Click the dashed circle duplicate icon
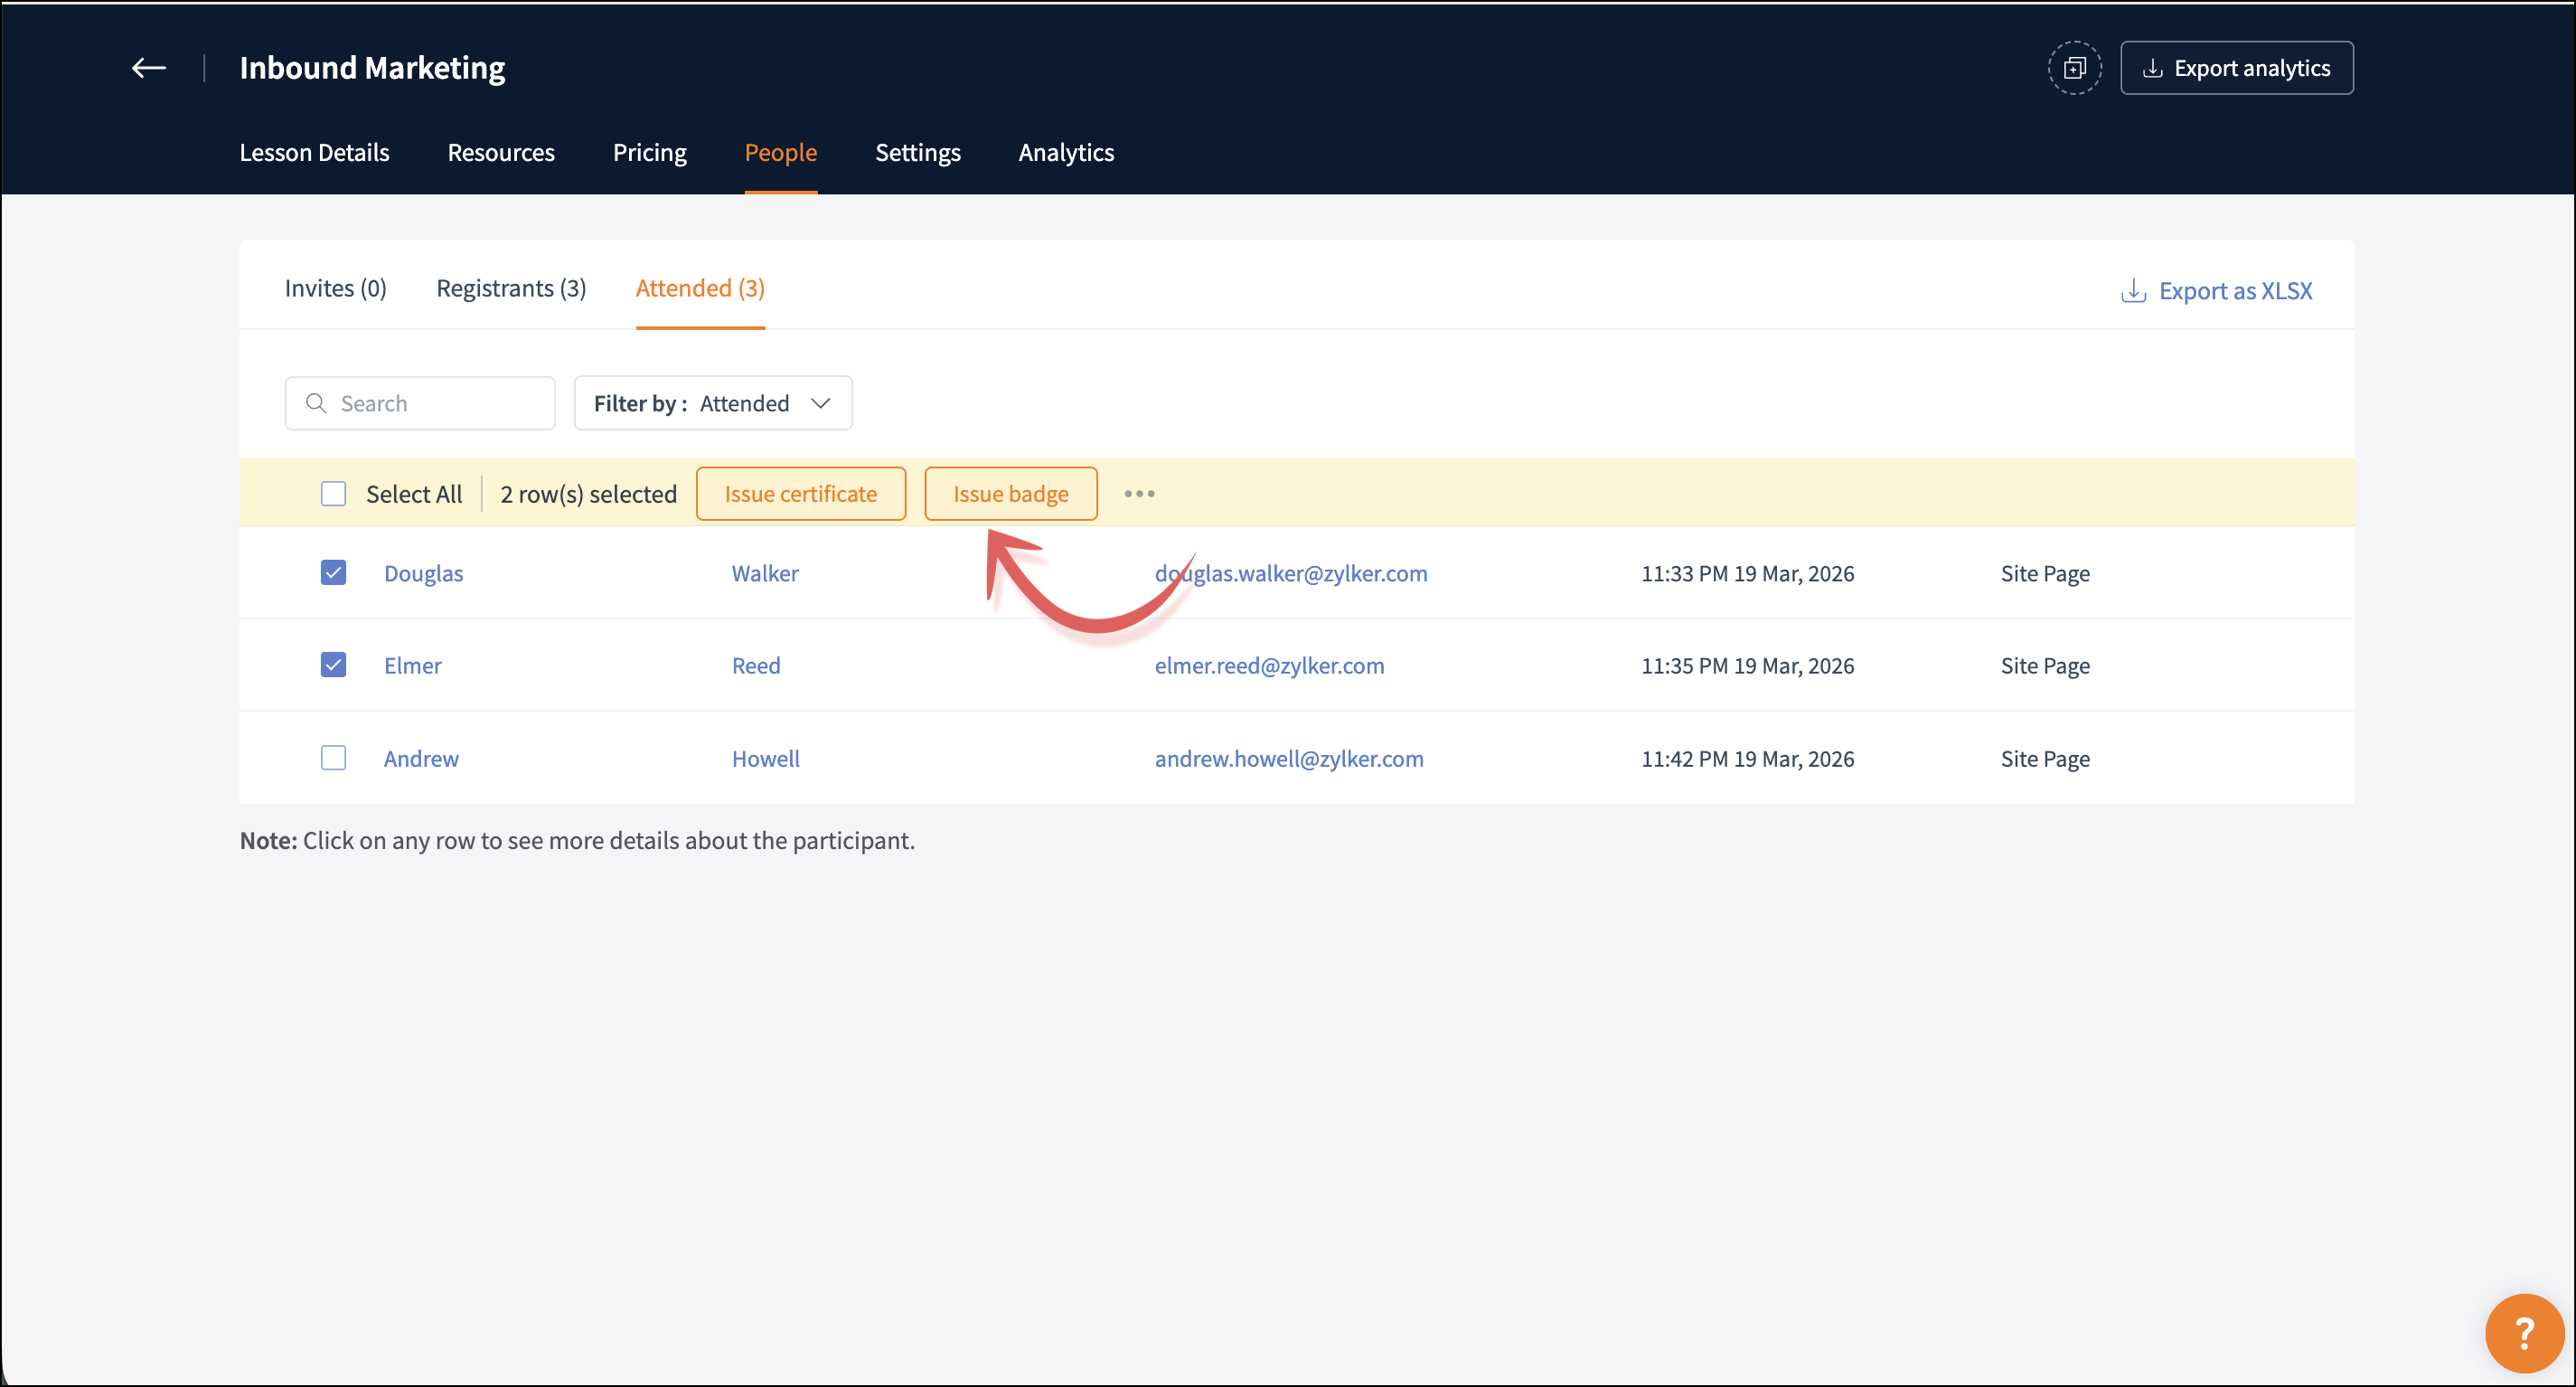Image resolution: width=2576 pixels, height=1387 pixels. point(2074,68)
